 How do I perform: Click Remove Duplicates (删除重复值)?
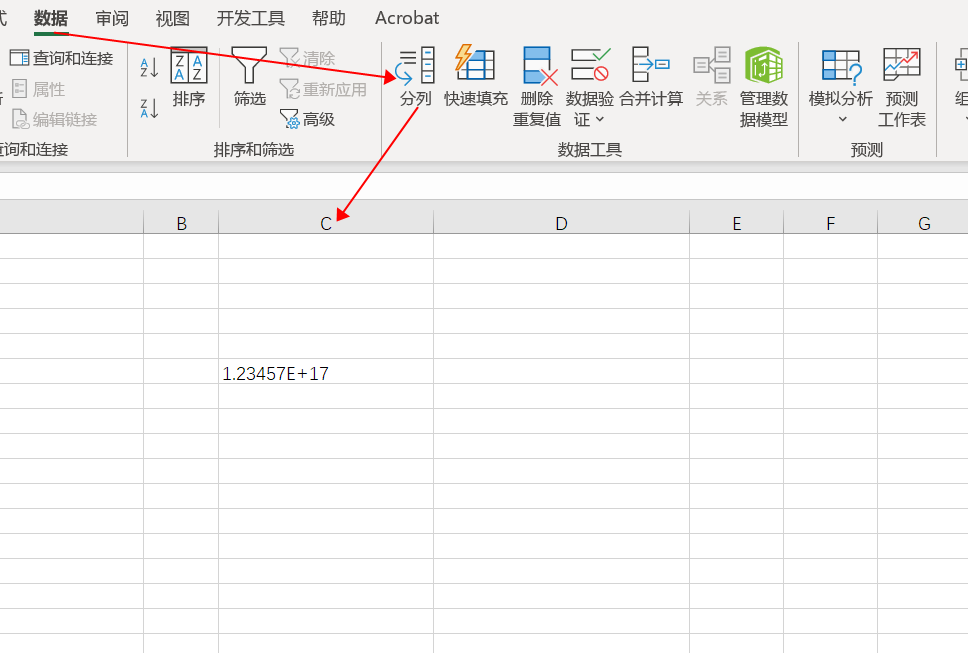point(536,86)
